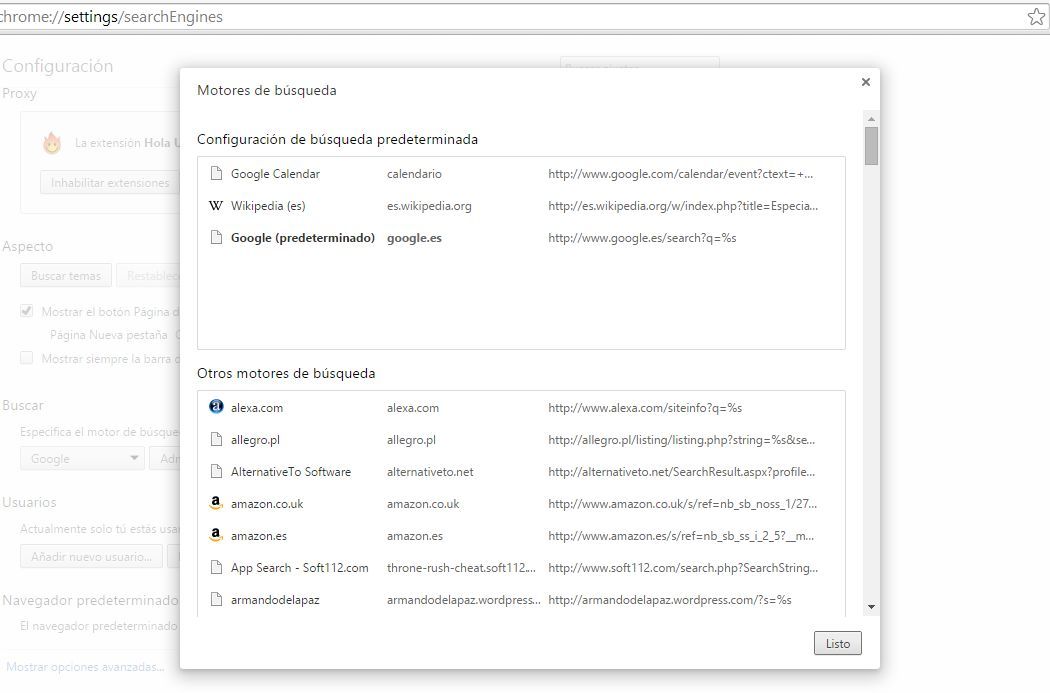Click the es.wikipedia.org index.php URL

click(x=683, y=206)
